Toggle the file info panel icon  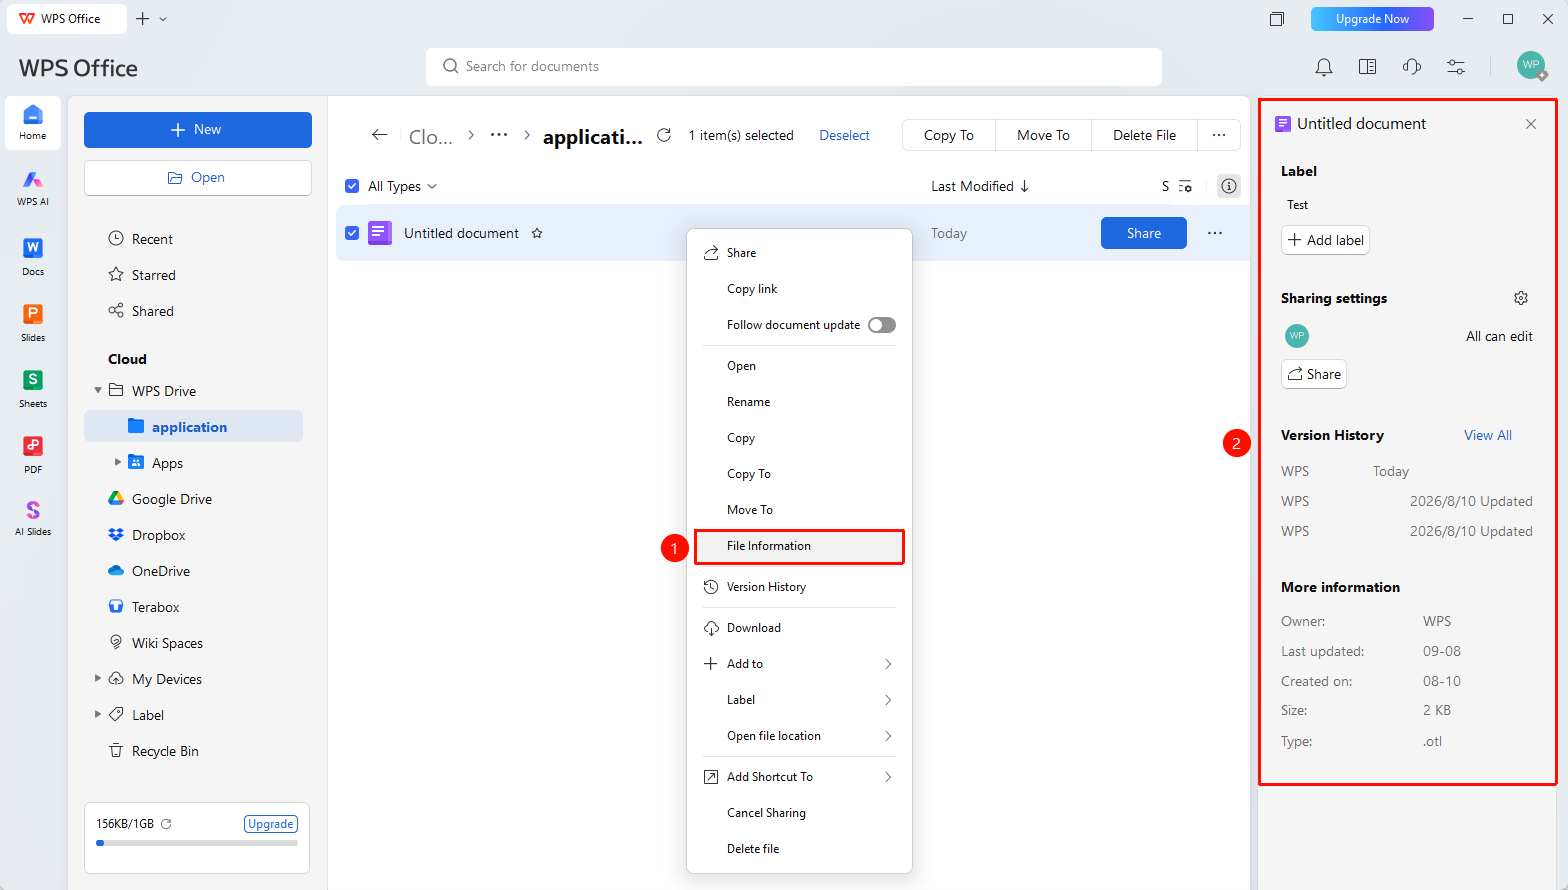click(1229, 186)
